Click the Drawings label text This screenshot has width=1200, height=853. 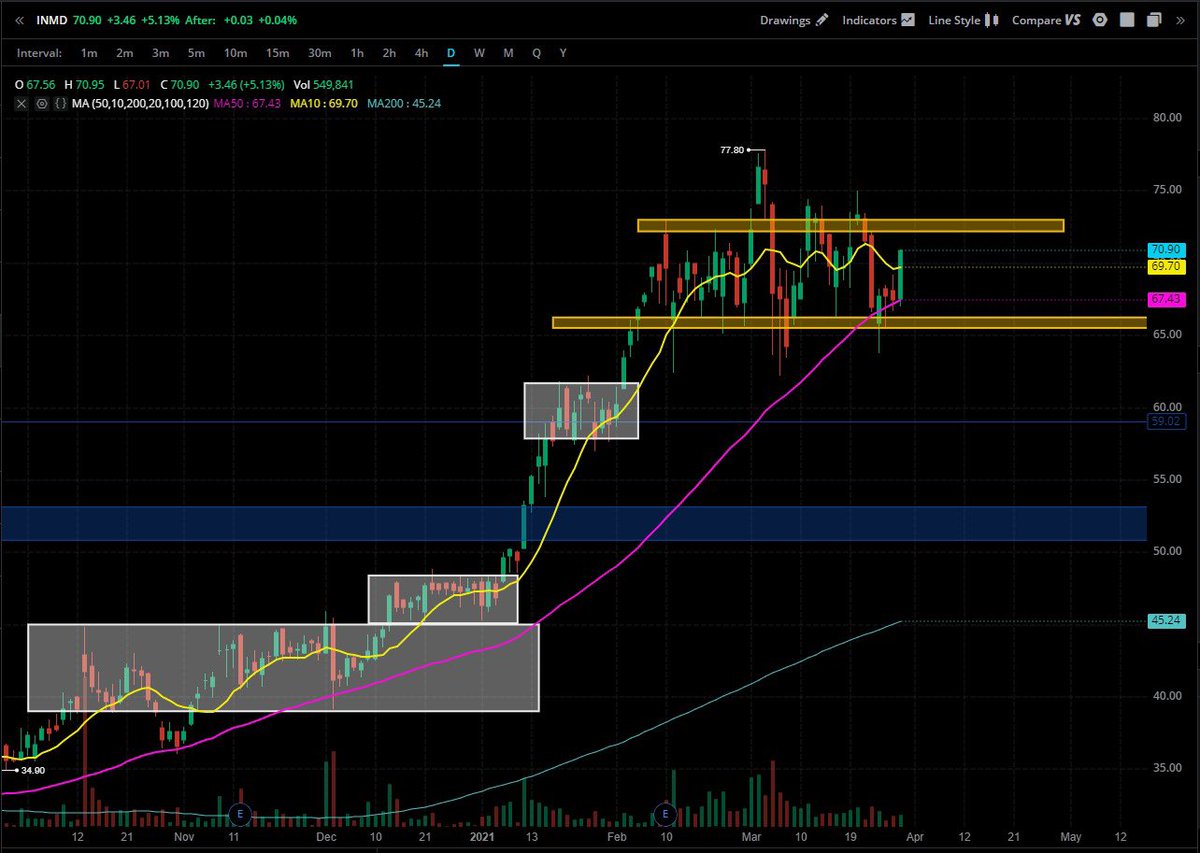click(785, 19)
